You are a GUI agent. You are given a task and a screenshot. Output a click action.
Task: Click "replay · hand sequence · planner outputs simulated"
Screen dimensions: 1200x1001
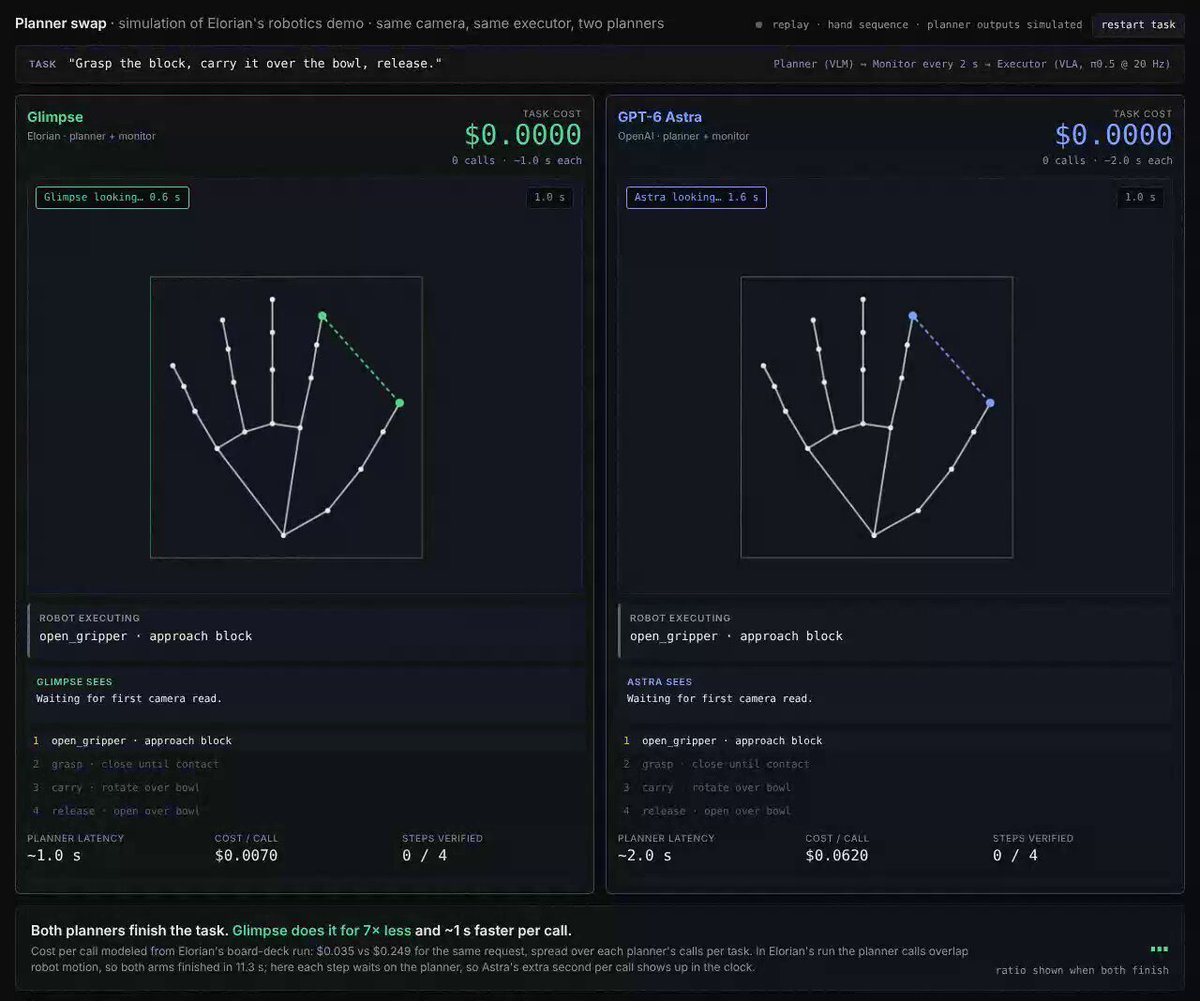(927, 25)
